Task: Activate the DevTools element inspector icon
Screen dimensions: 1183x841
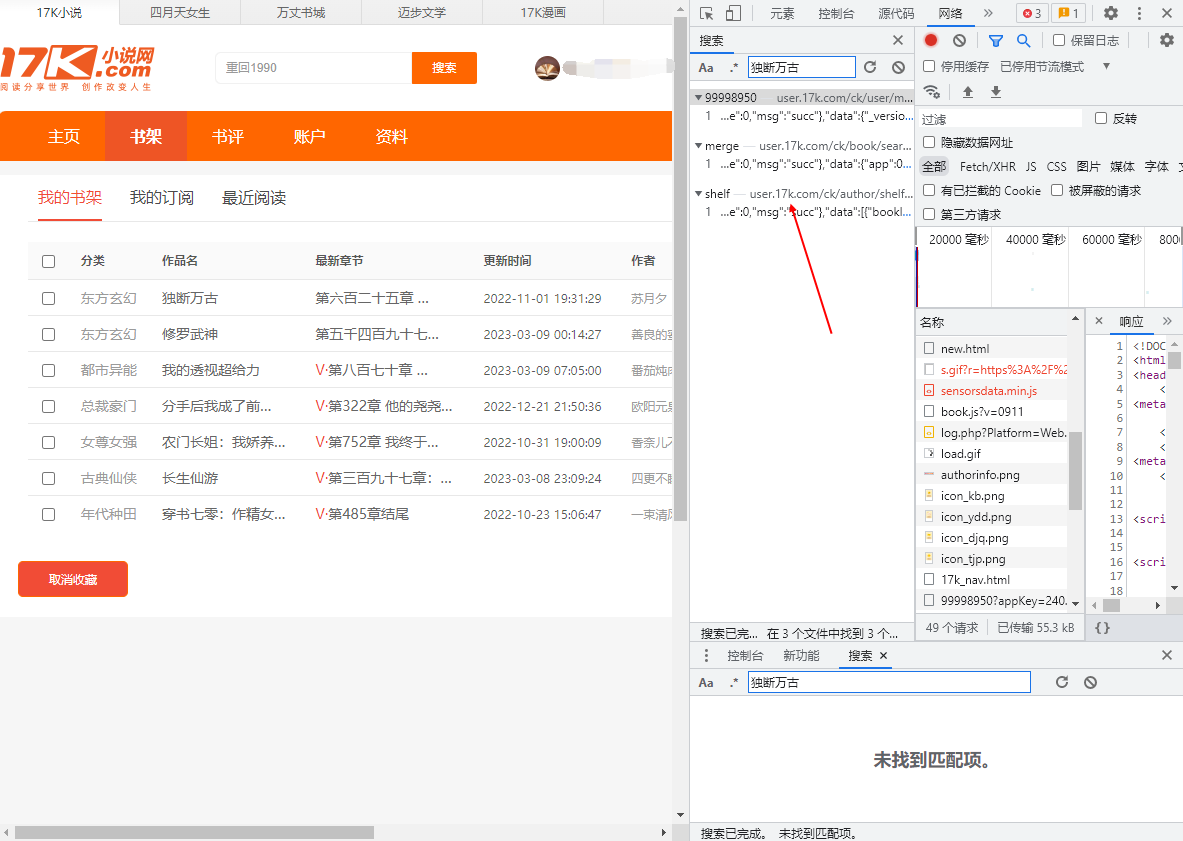Action: [x=706, y=13]
